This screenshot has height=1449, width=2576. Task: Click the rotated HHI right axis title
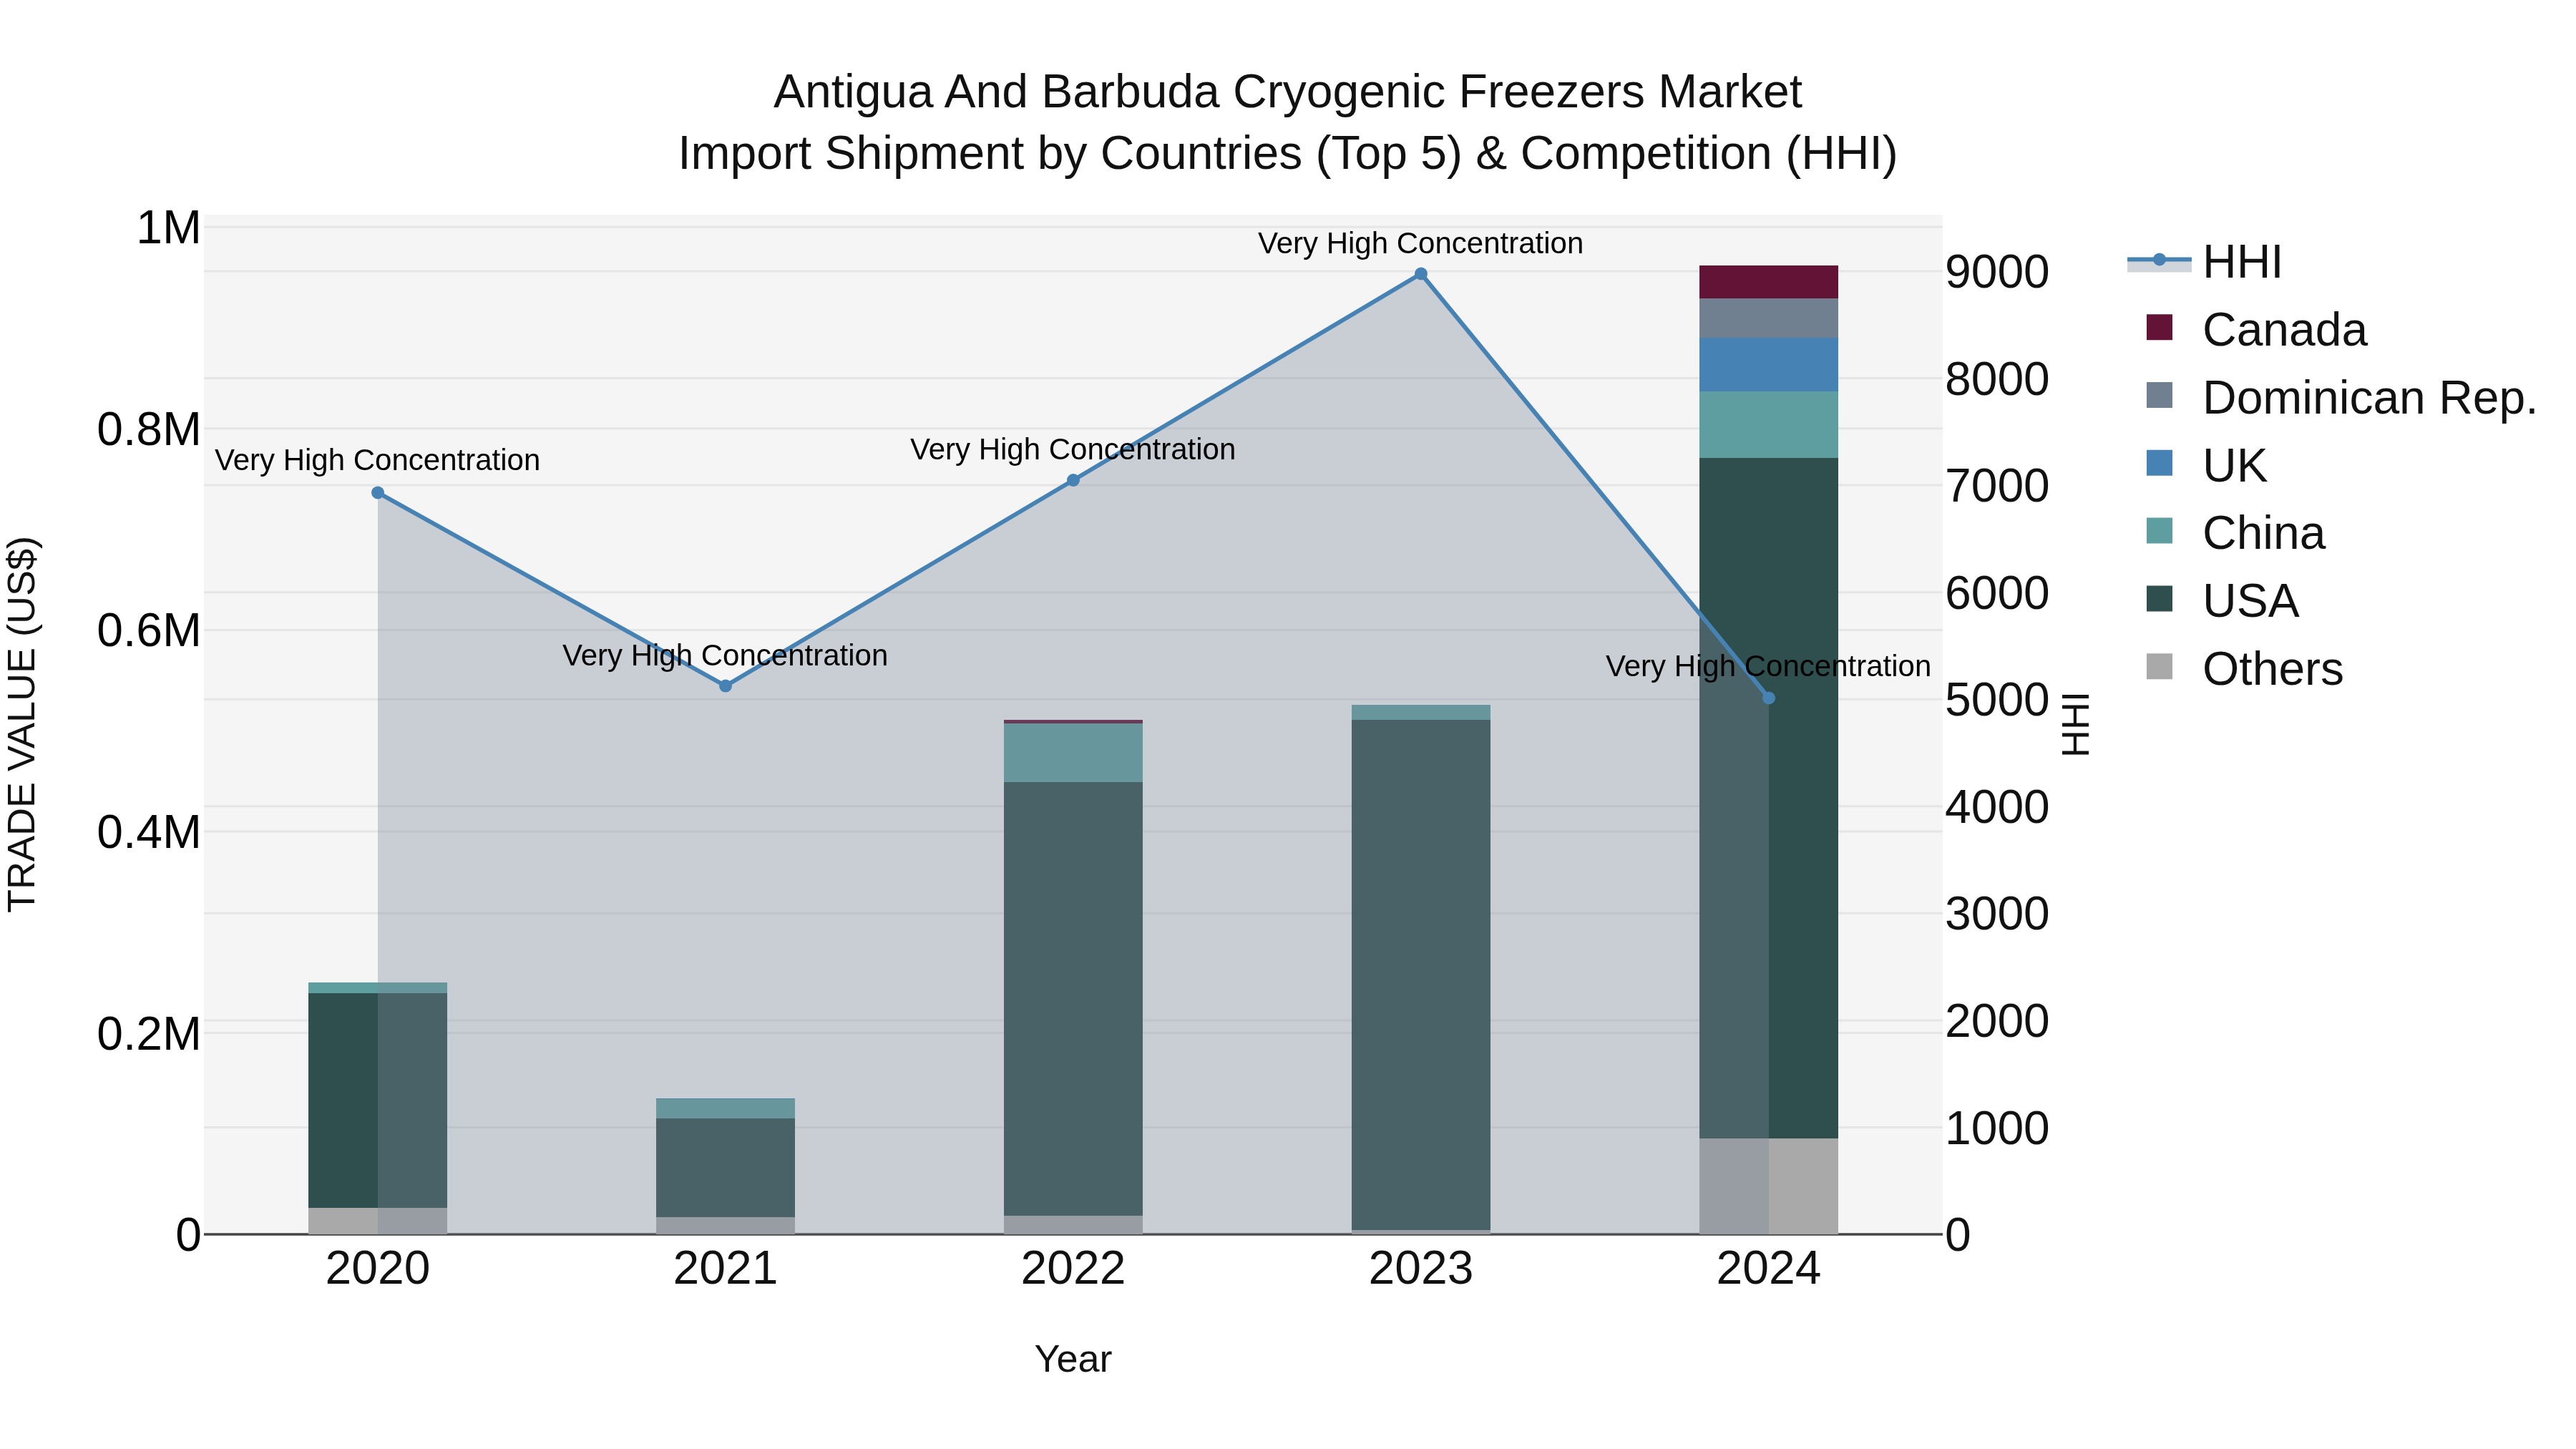pos(2076,724)
